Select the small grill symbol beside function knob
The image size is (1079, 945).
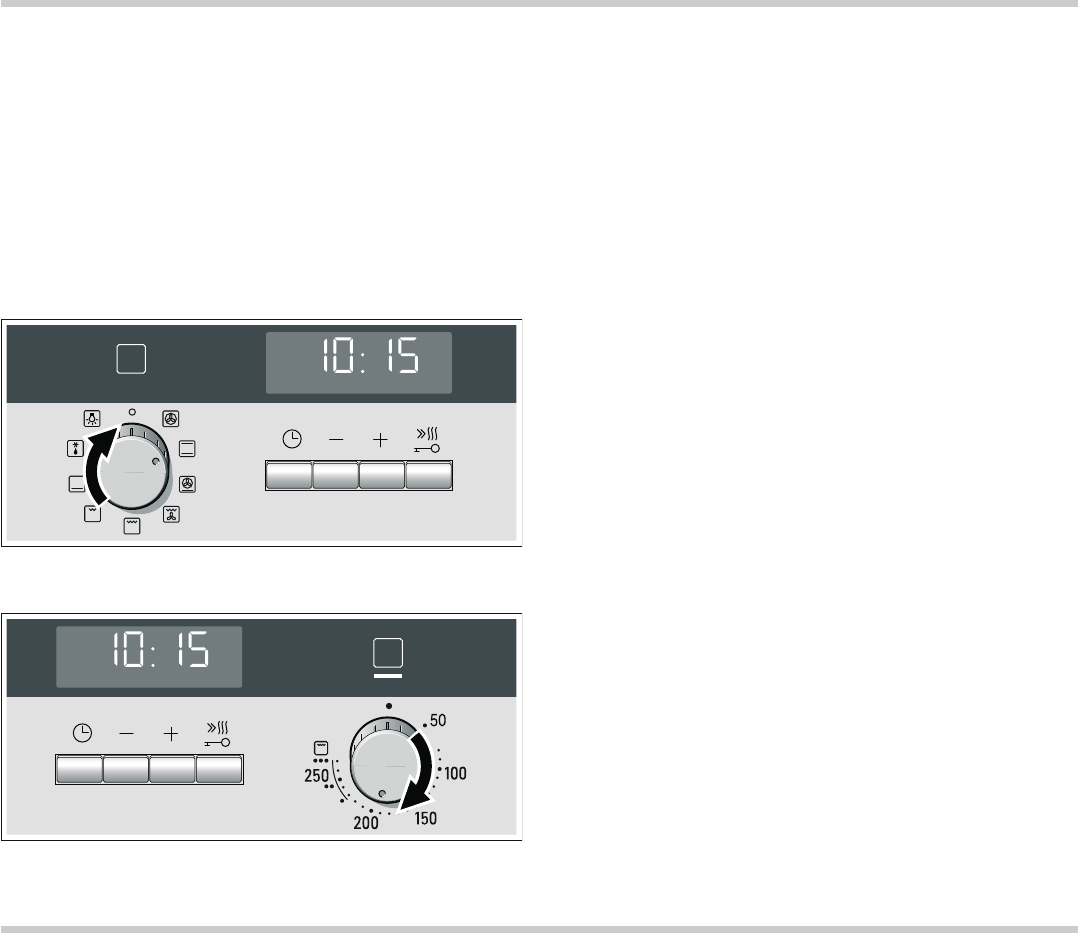(92, 513)
